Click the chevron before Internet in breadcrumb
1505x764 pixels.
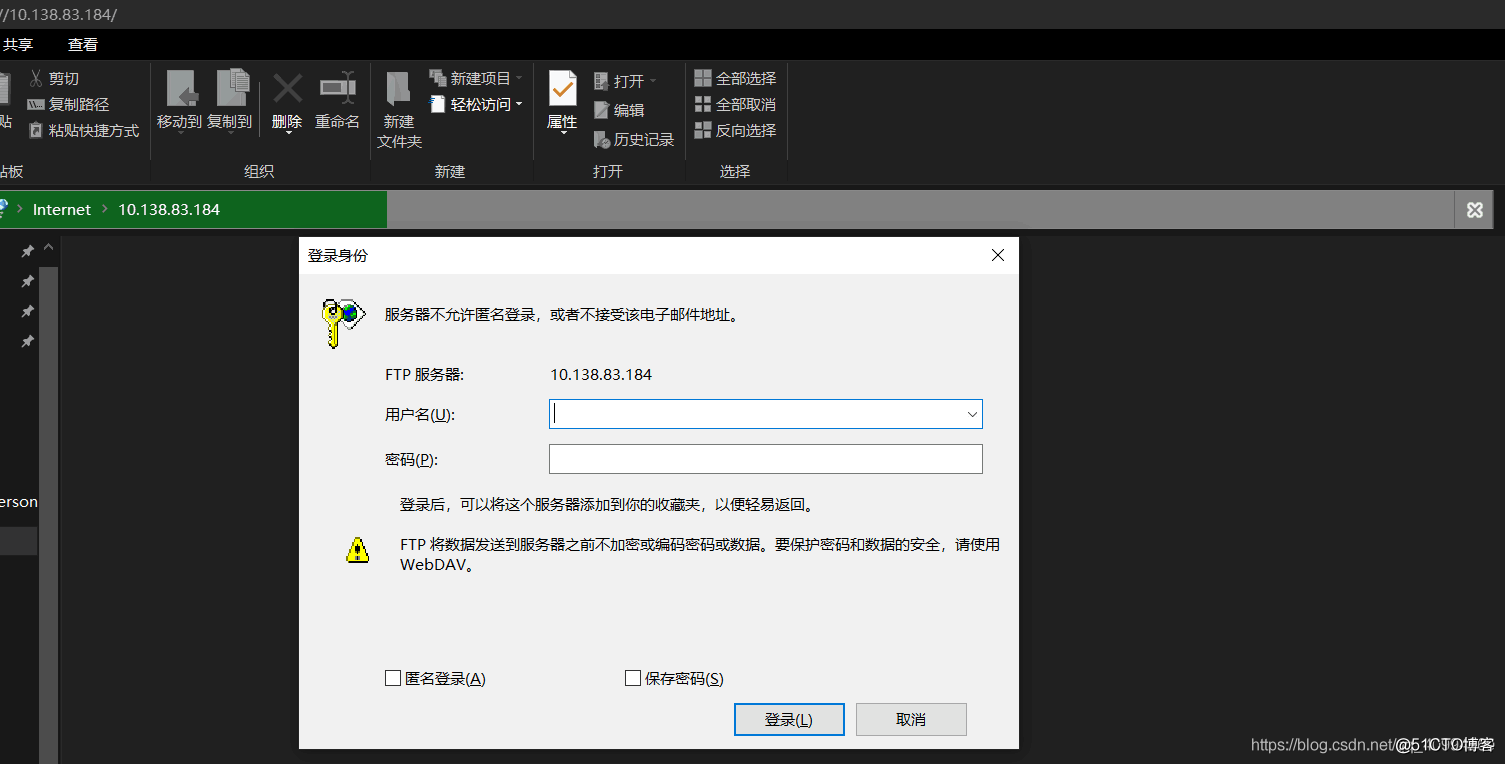click(20, 209)
